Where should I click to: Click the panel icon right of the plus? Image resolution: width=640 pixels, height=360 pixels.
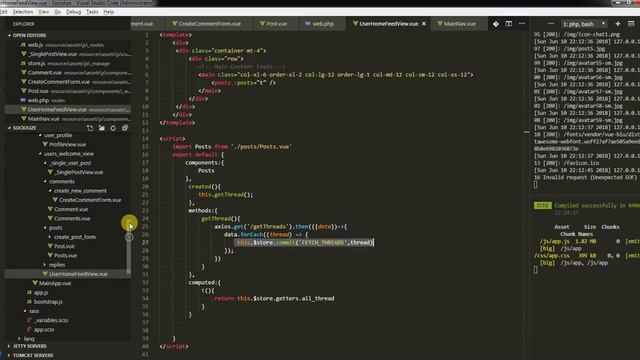tap(631, 24)
